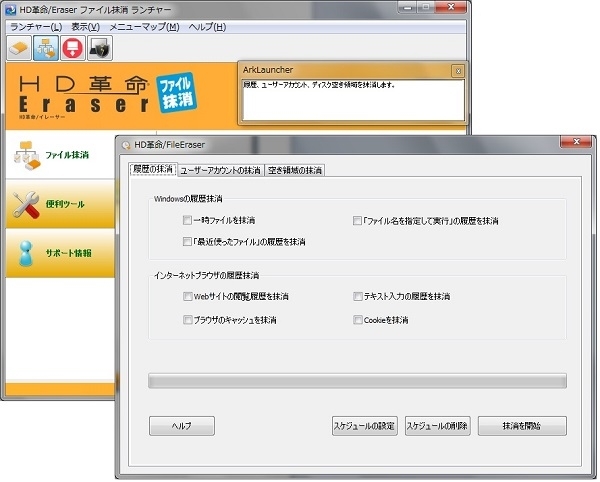Screen dimensions: 600x482
Task: Click the red download arrow toolbar icon
Action: pyautogui.click(x=73, y=48)
